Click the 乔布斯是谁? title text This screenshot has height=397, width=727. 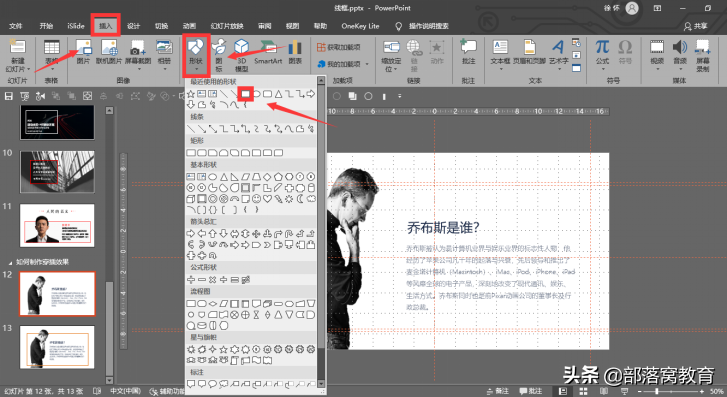(x=443, y=228)
